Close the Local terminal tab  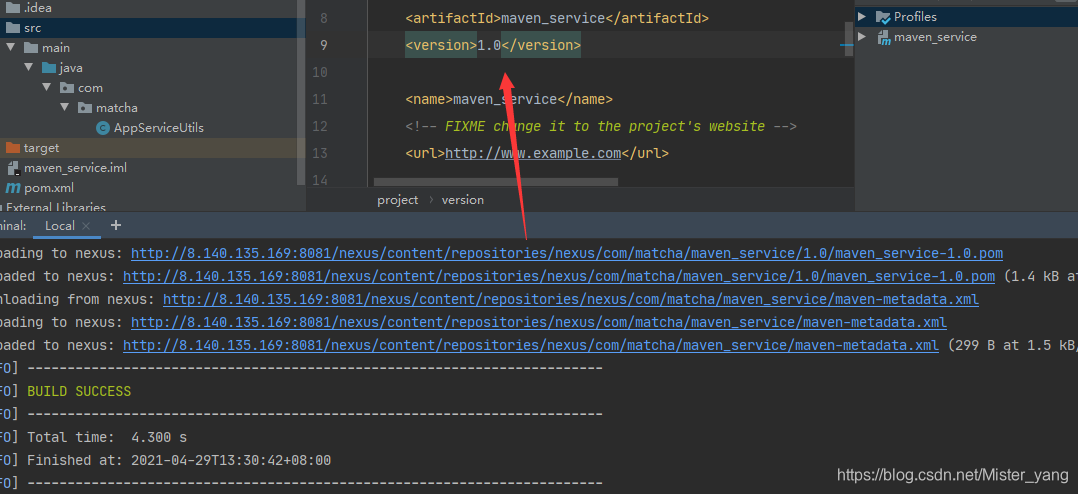[86, 226]
